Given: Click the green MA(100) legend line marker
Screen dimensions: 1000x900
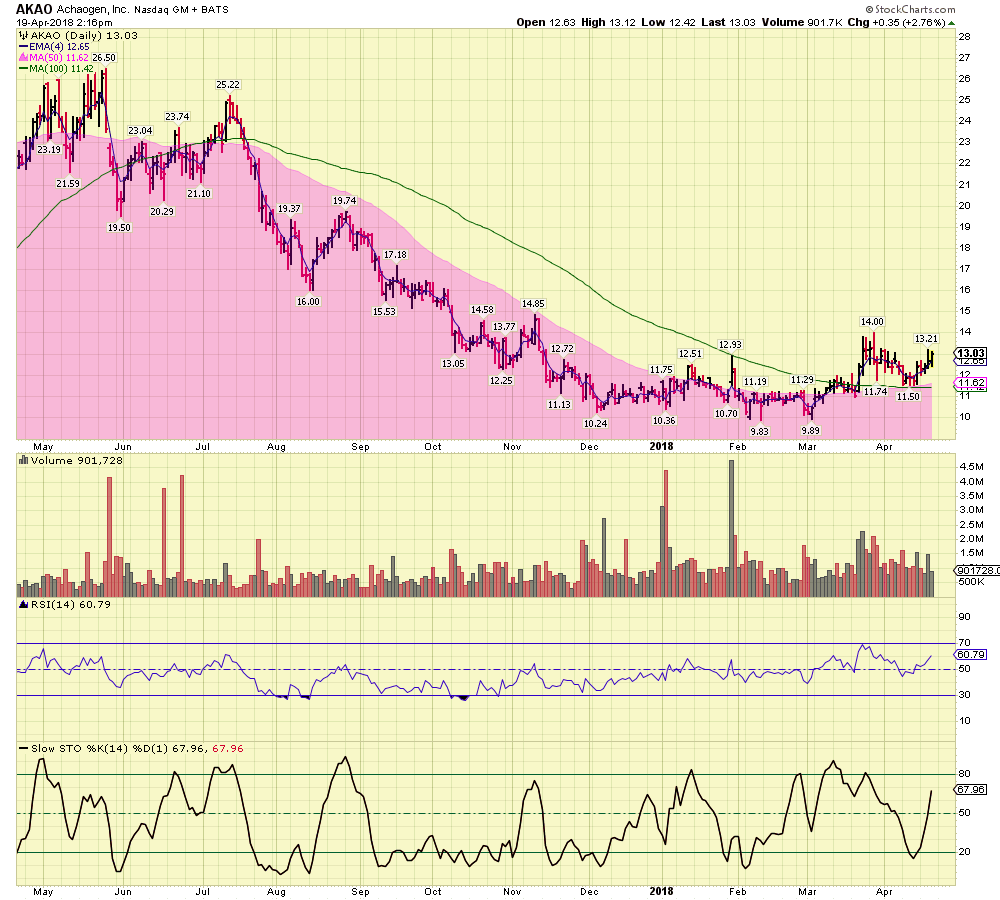Looking at the screenshot, I should [x=22, y=70].
